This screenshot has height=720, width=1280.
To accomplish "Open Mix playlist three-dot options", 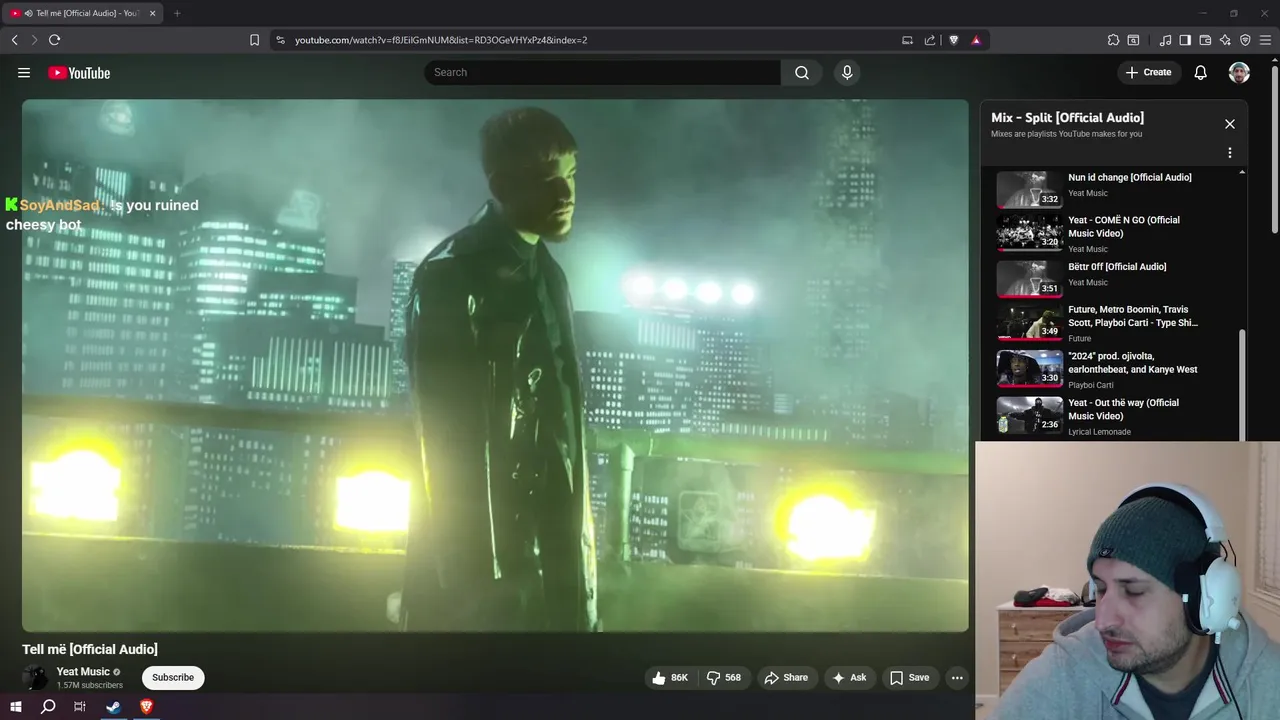I will (x=1230, y=153).
